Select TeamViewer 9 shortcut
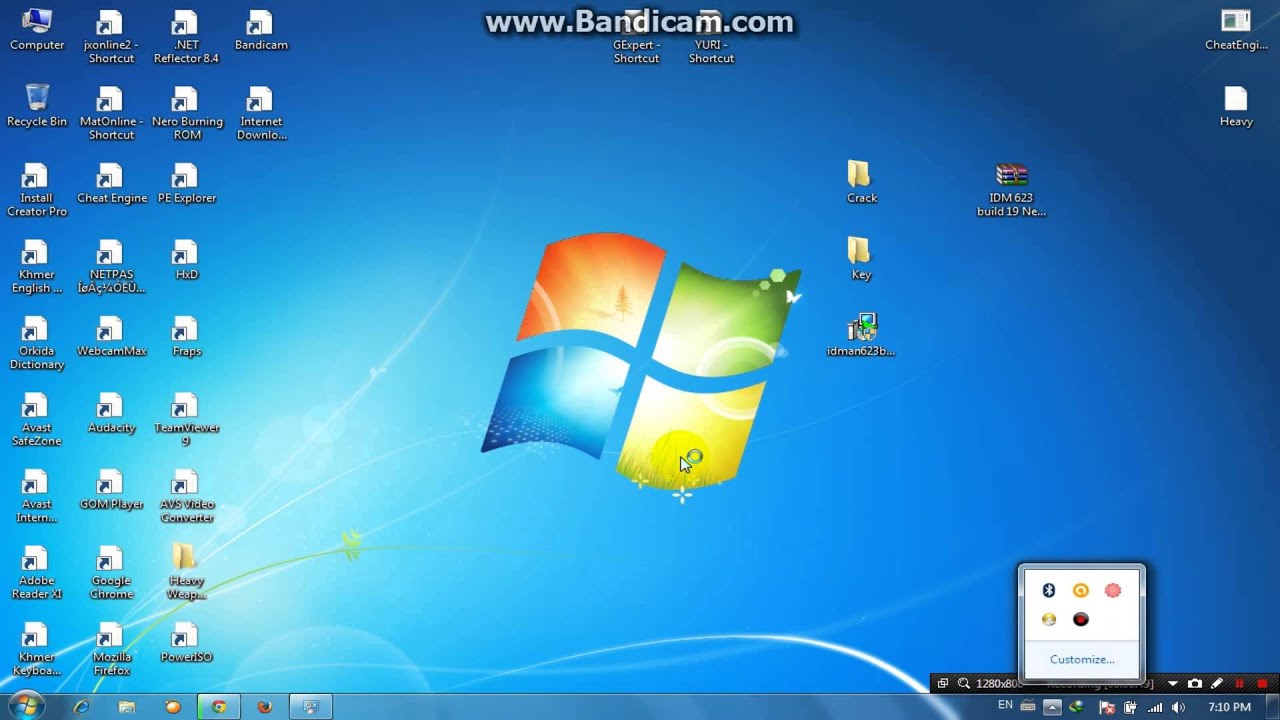The height and width of the screenshot is (720, 1280). click(x=186, y=420)
